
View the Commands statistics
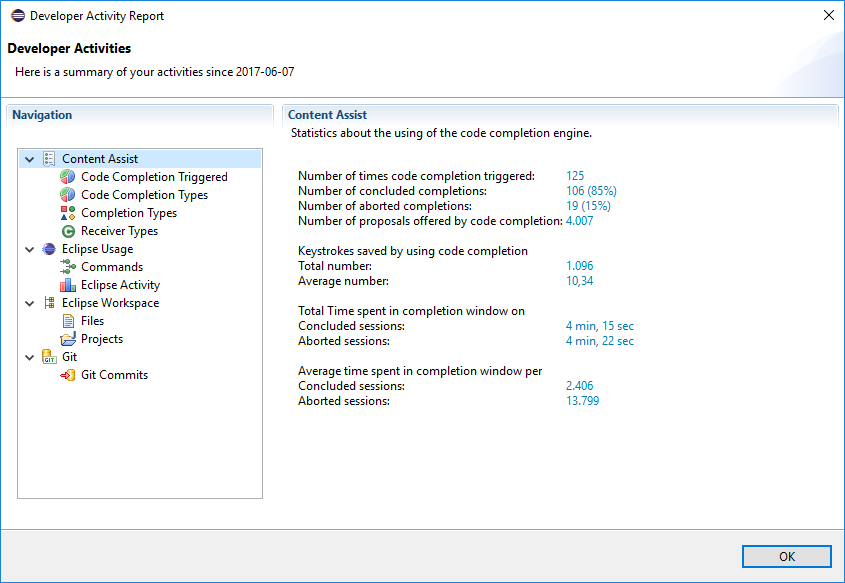pyautogui.click(x=112, y=267)
